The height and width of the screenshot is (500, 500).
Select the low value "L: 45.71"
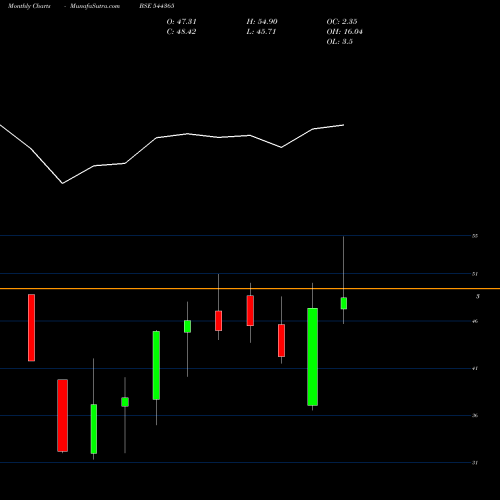pyautogui.click(x=261, y=32)
